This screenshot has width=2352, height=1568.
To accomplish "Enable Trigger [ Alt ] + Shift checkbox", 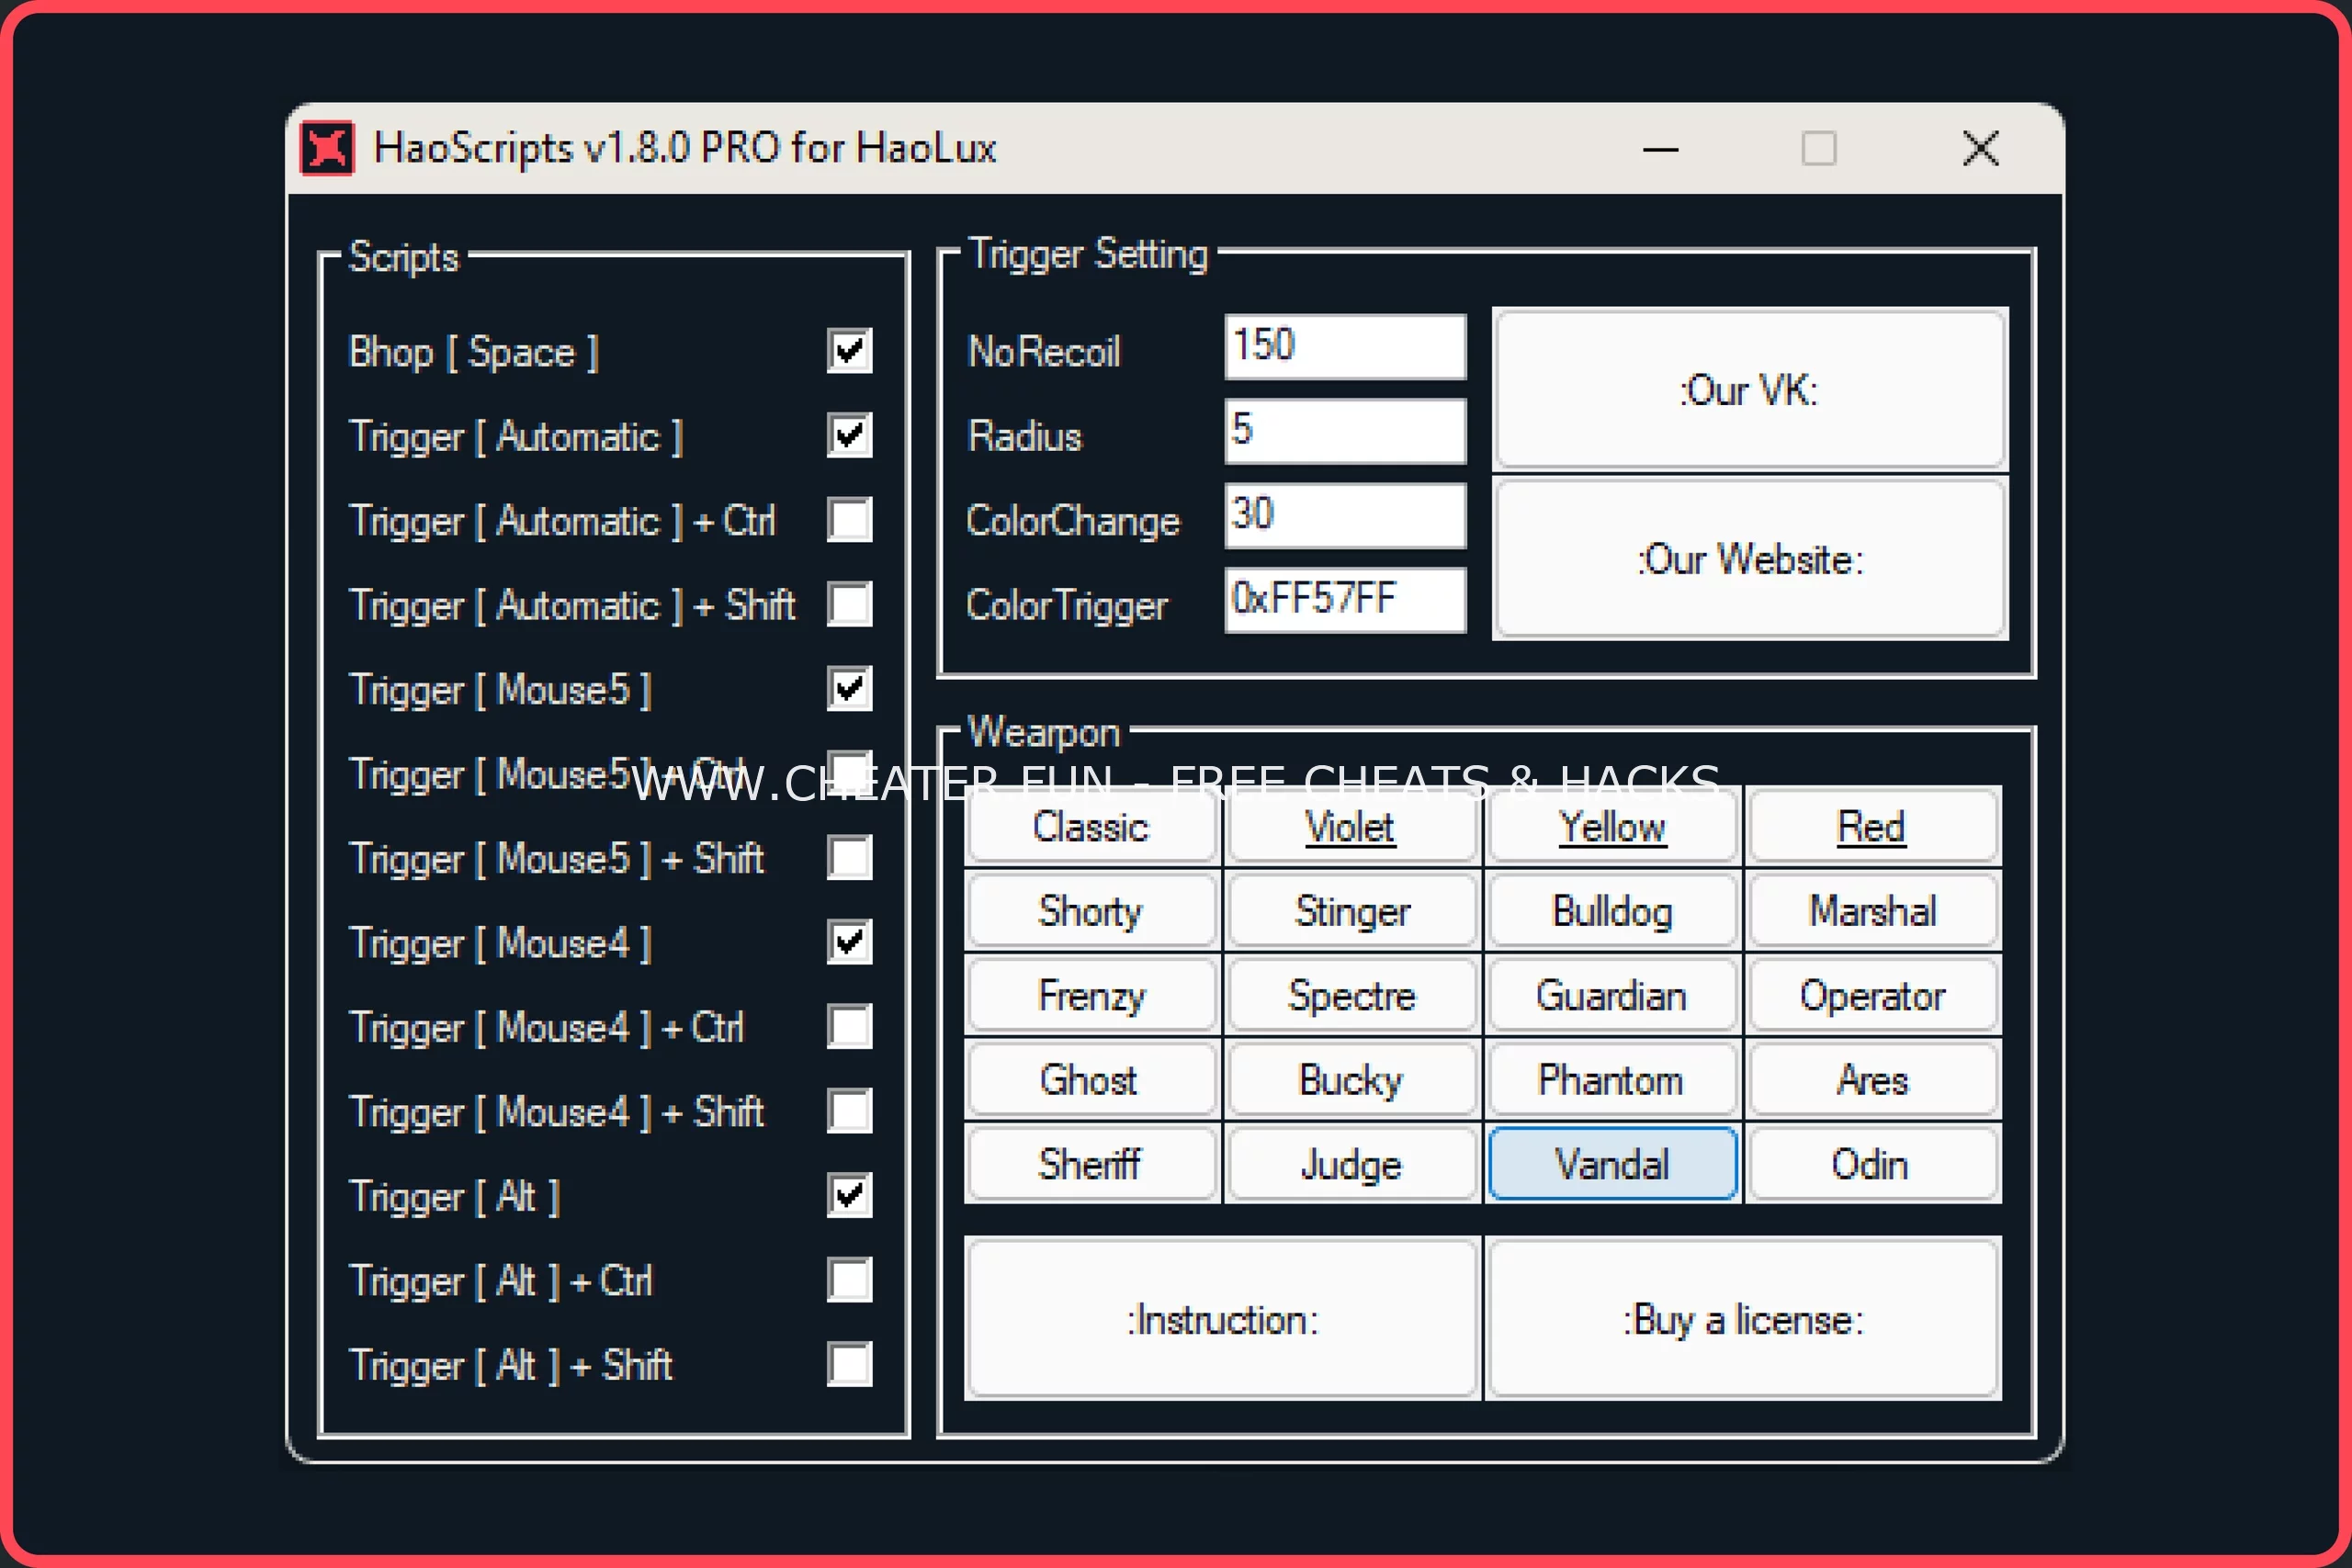I will 849,1365.
